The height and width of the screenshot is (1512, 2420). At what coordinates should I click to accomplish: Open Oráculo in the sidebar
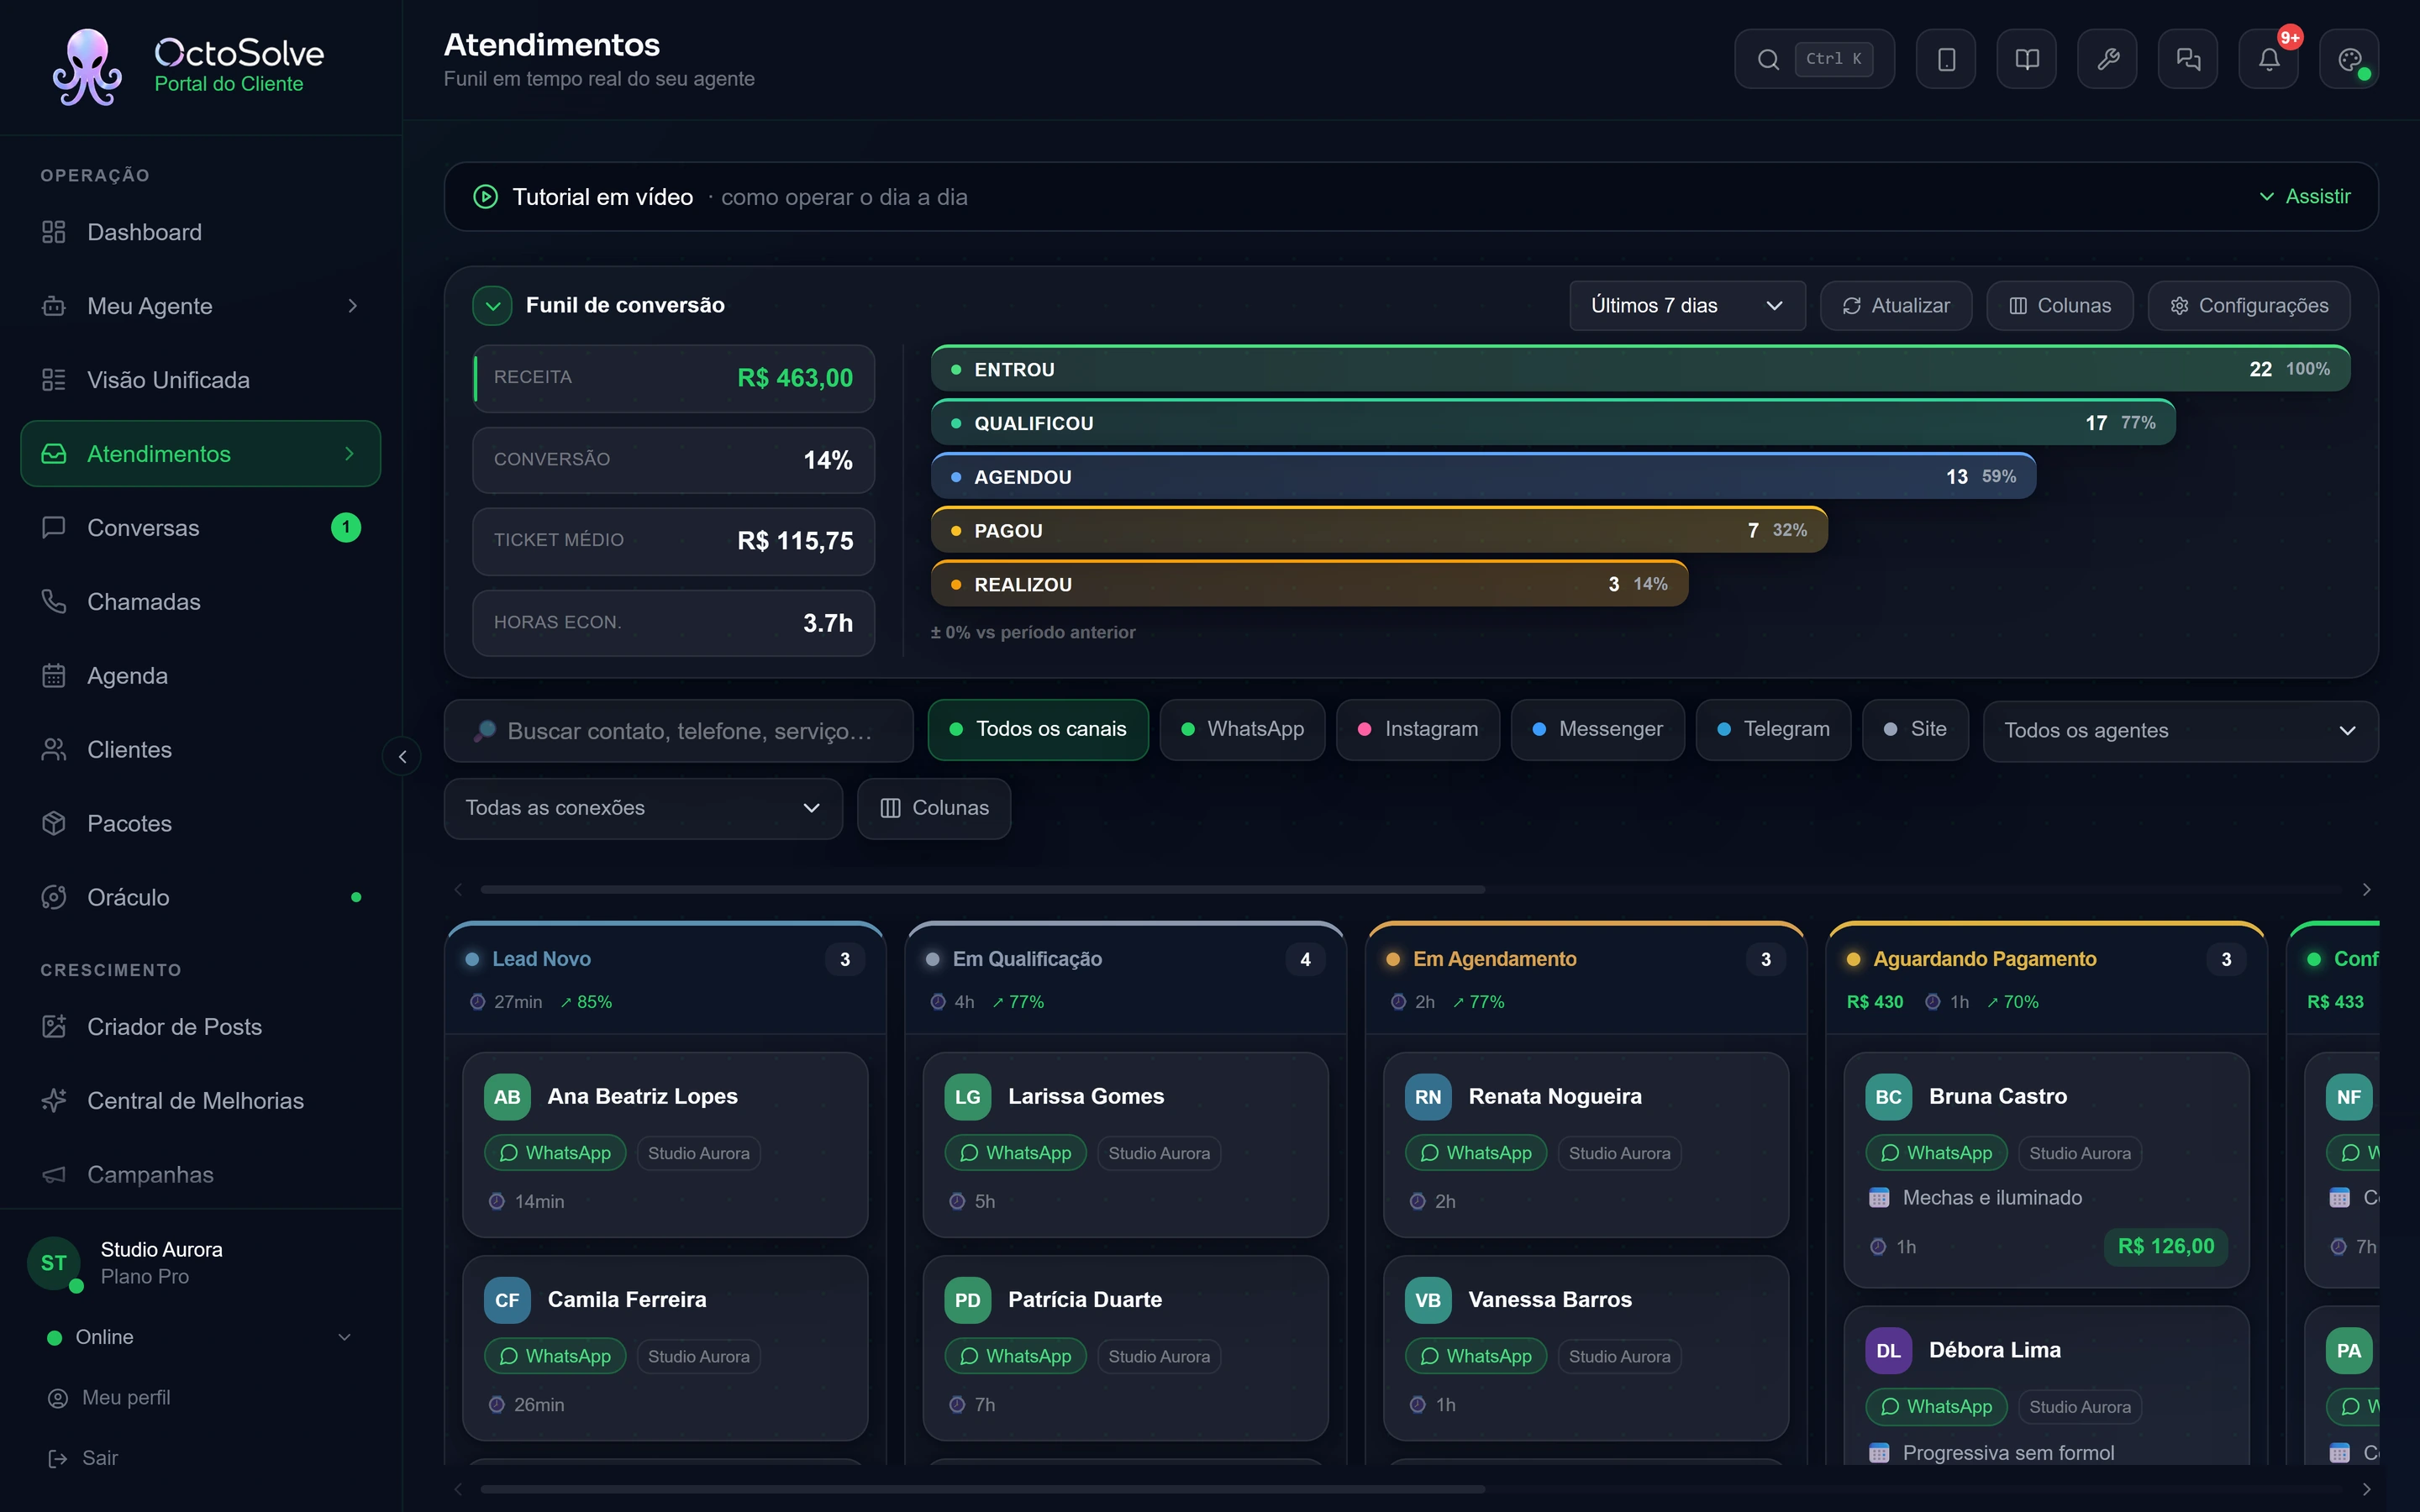(200, 897)
